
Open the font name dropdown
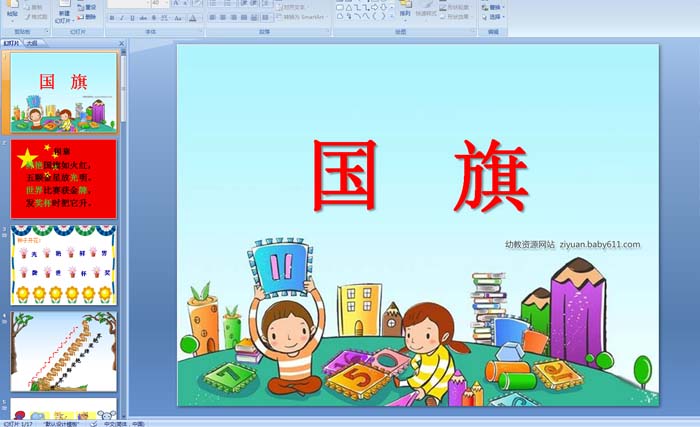pos(148,3)
